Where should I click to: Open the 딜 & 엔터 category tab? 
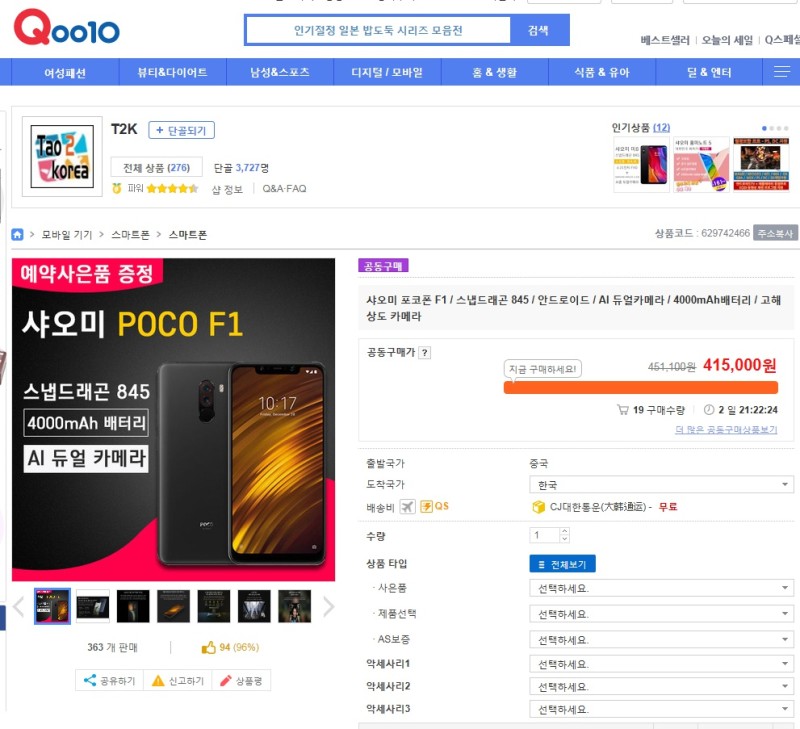click(709, 72)
